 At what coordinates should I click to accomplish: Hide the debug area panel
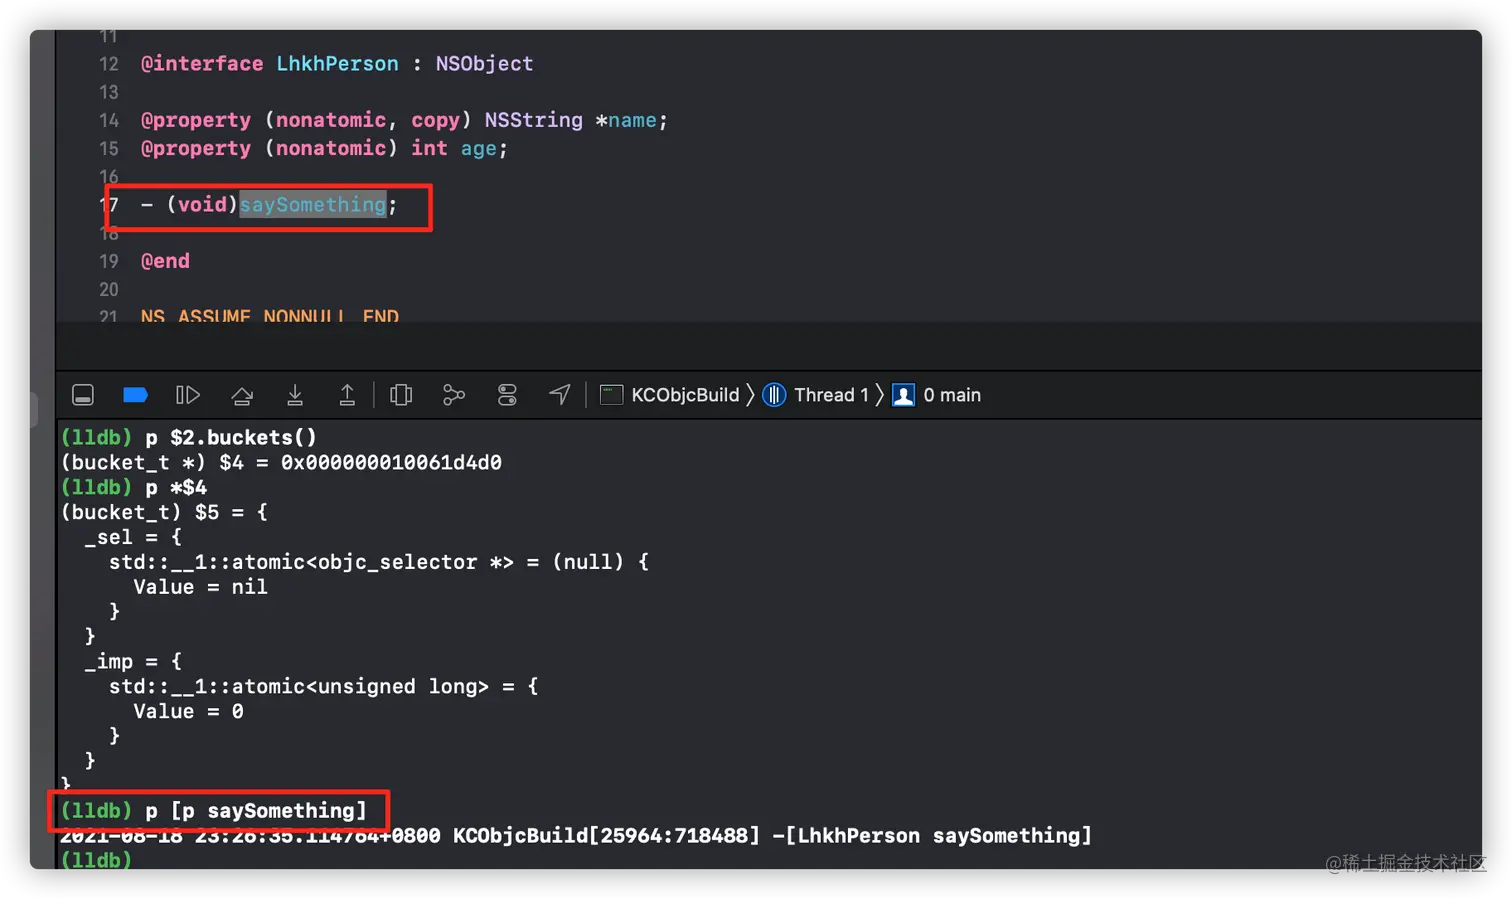[x=83, y=395]
